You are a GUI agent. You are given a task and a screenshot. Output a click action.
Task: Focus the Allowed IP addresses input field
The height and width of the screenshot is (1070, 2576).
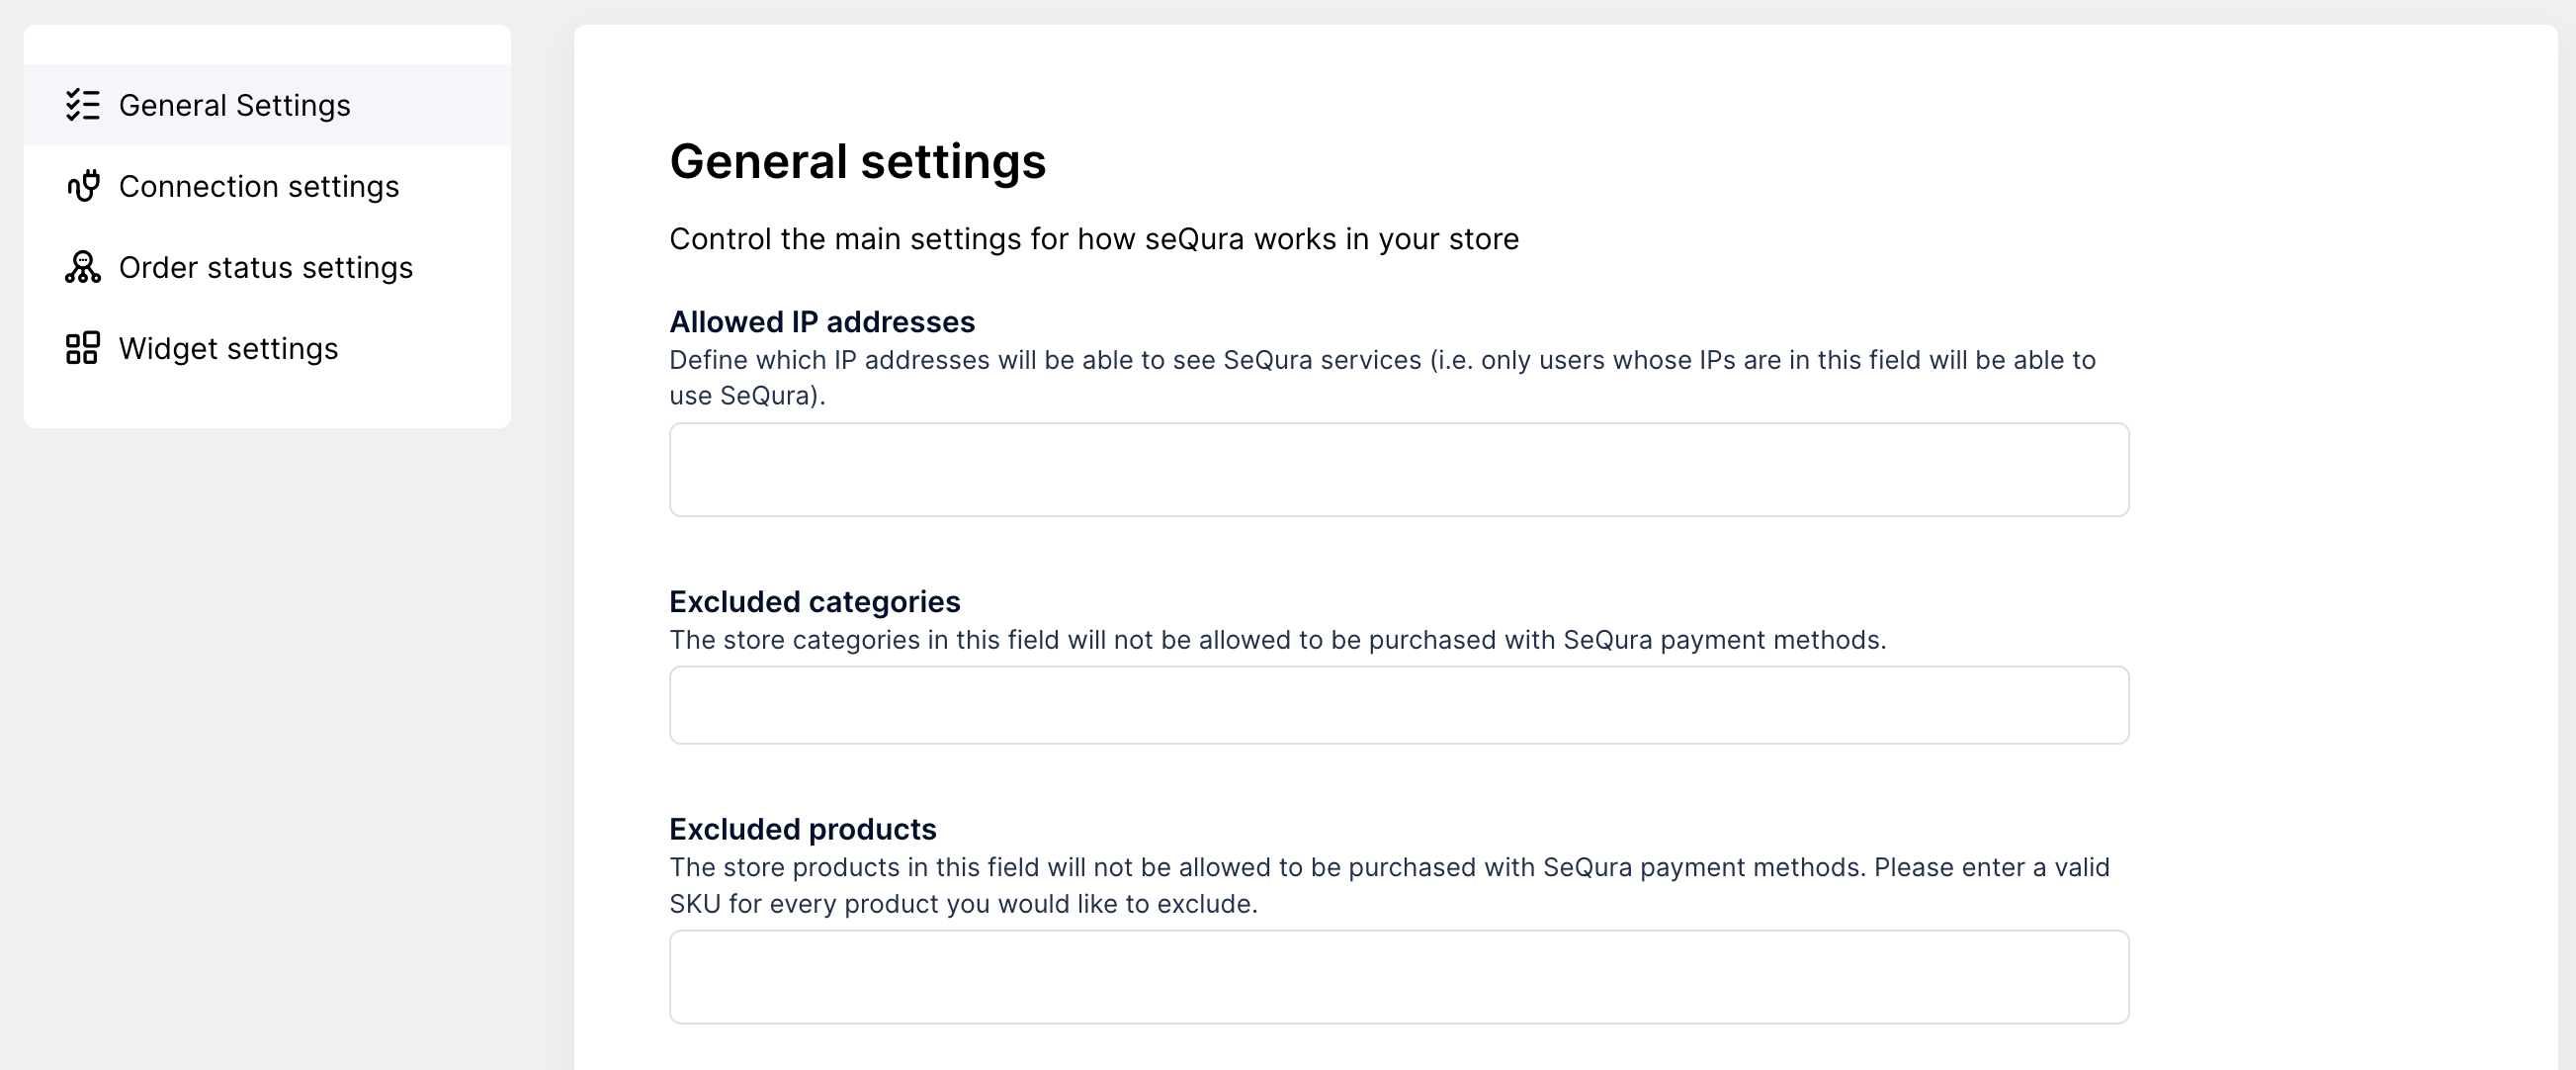(1398, 469)
